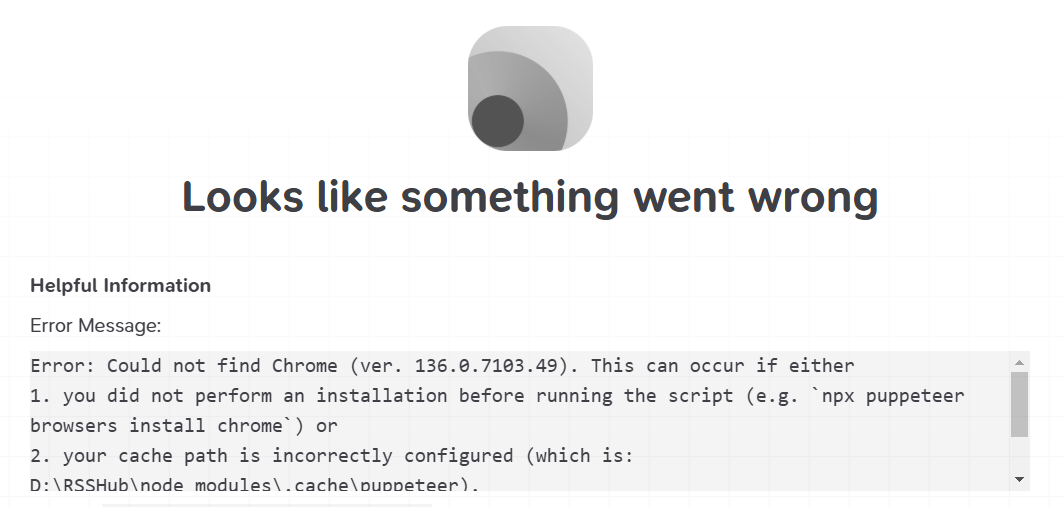Click the error box scrollbar thumb

[x=1019, y=403]
